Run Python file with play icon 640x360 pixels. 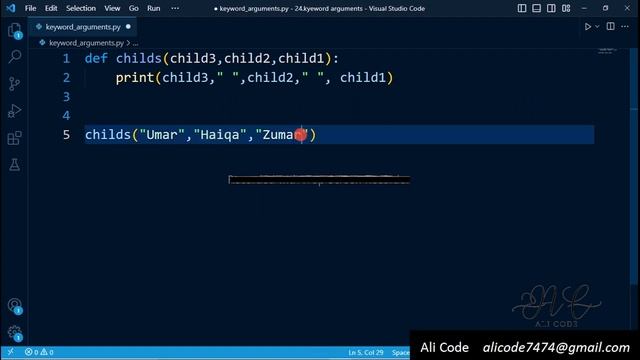point(587,27)
